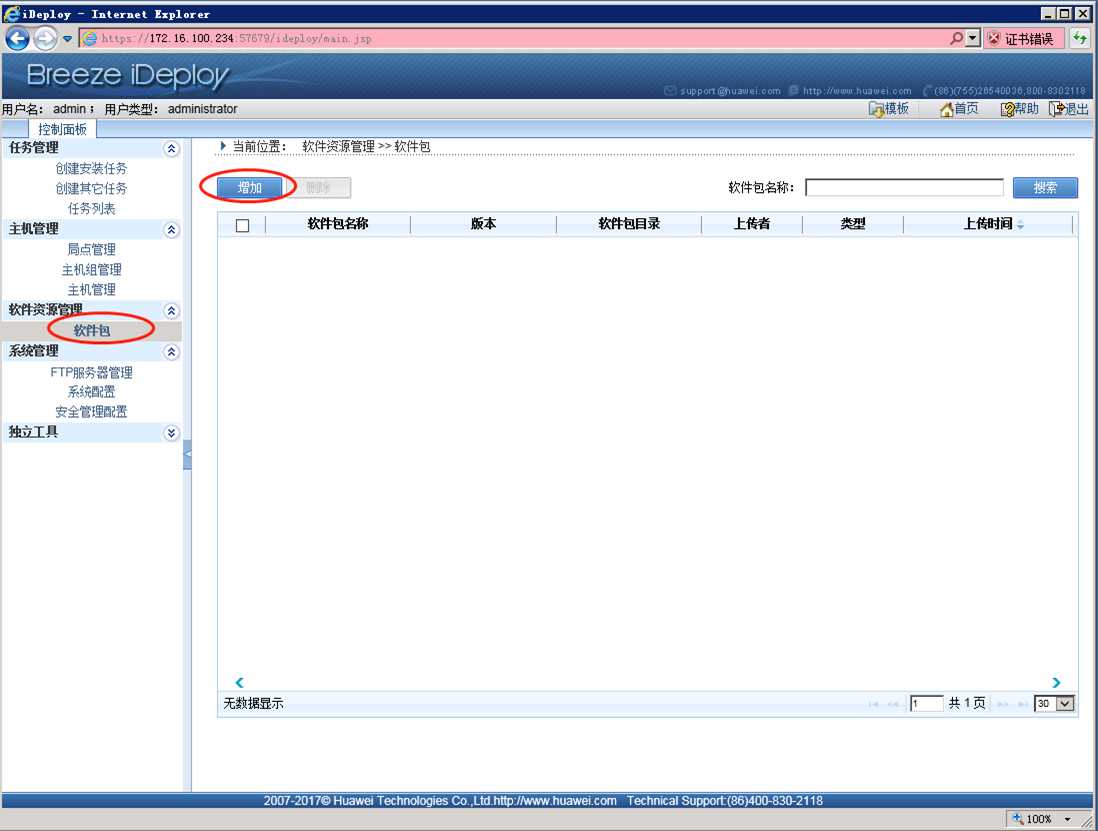Click the page number input box
1098x831 pixels.
(926, 704)
